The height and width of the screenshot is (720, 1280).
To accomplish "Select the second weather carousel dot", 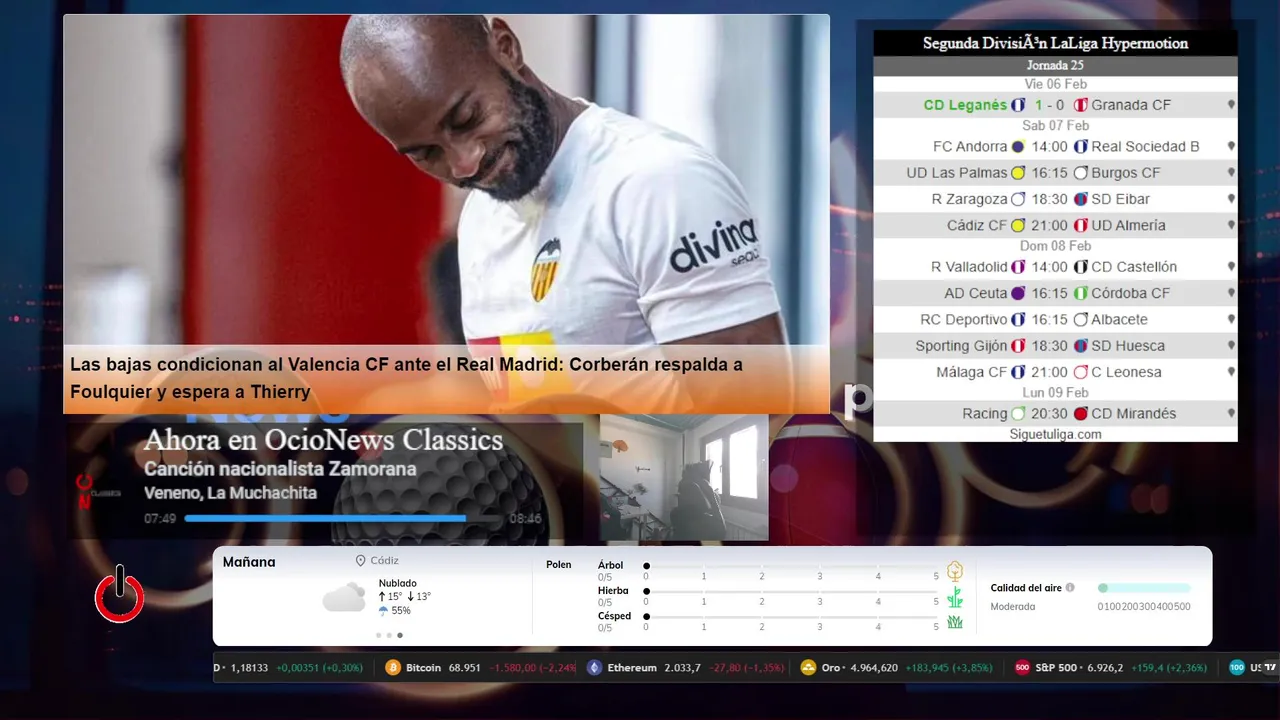I will click(x=389, y=635).
